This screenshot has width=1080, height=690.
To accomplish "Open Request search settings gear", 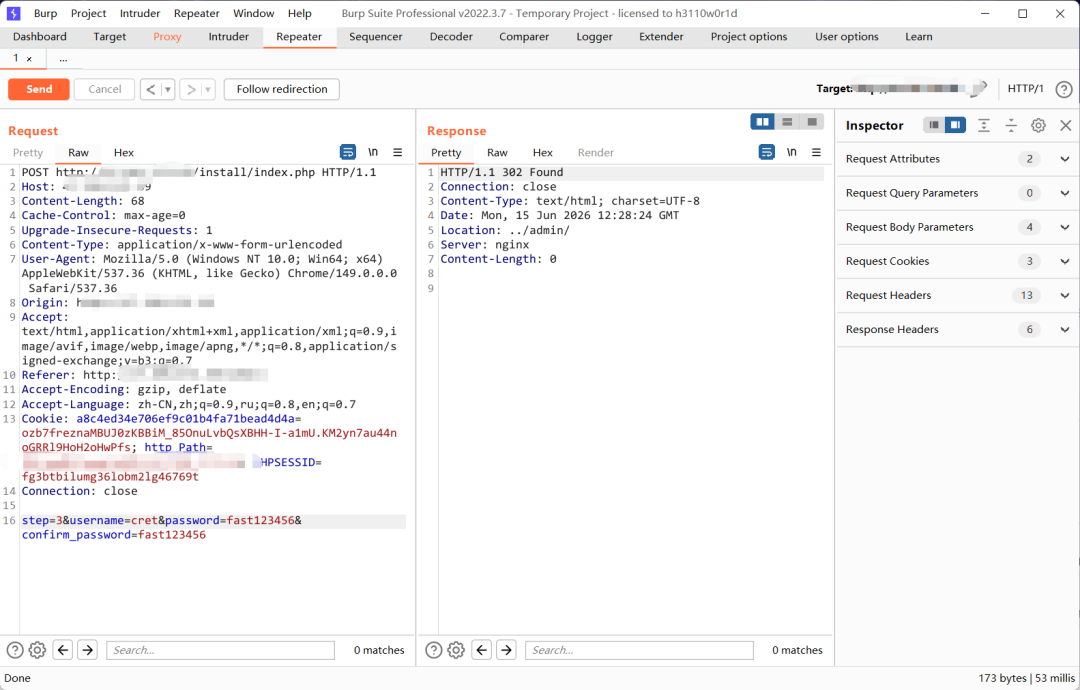I will [38, 650].
